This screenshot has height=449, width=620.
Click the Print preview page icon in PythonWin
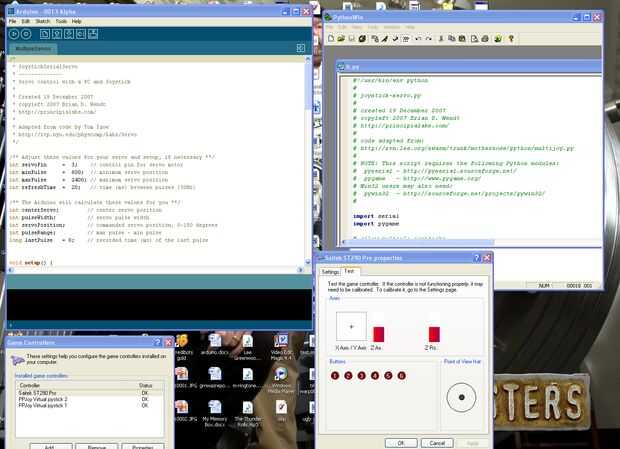474,39
